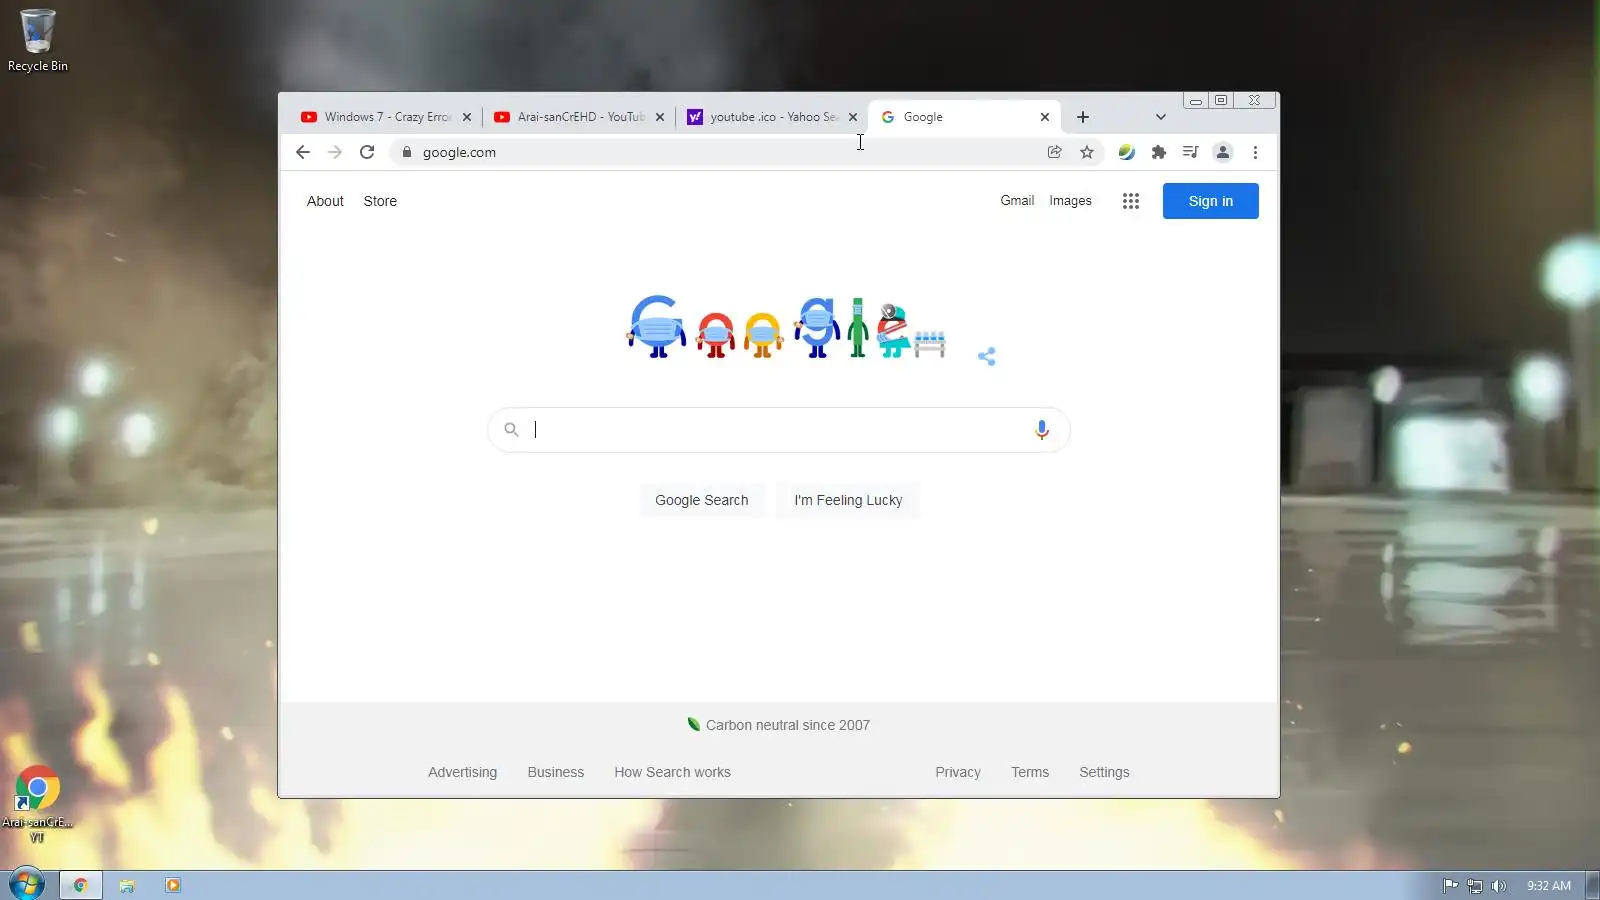
Task: Open the volume speaker icon
Action: point(1498,885)
